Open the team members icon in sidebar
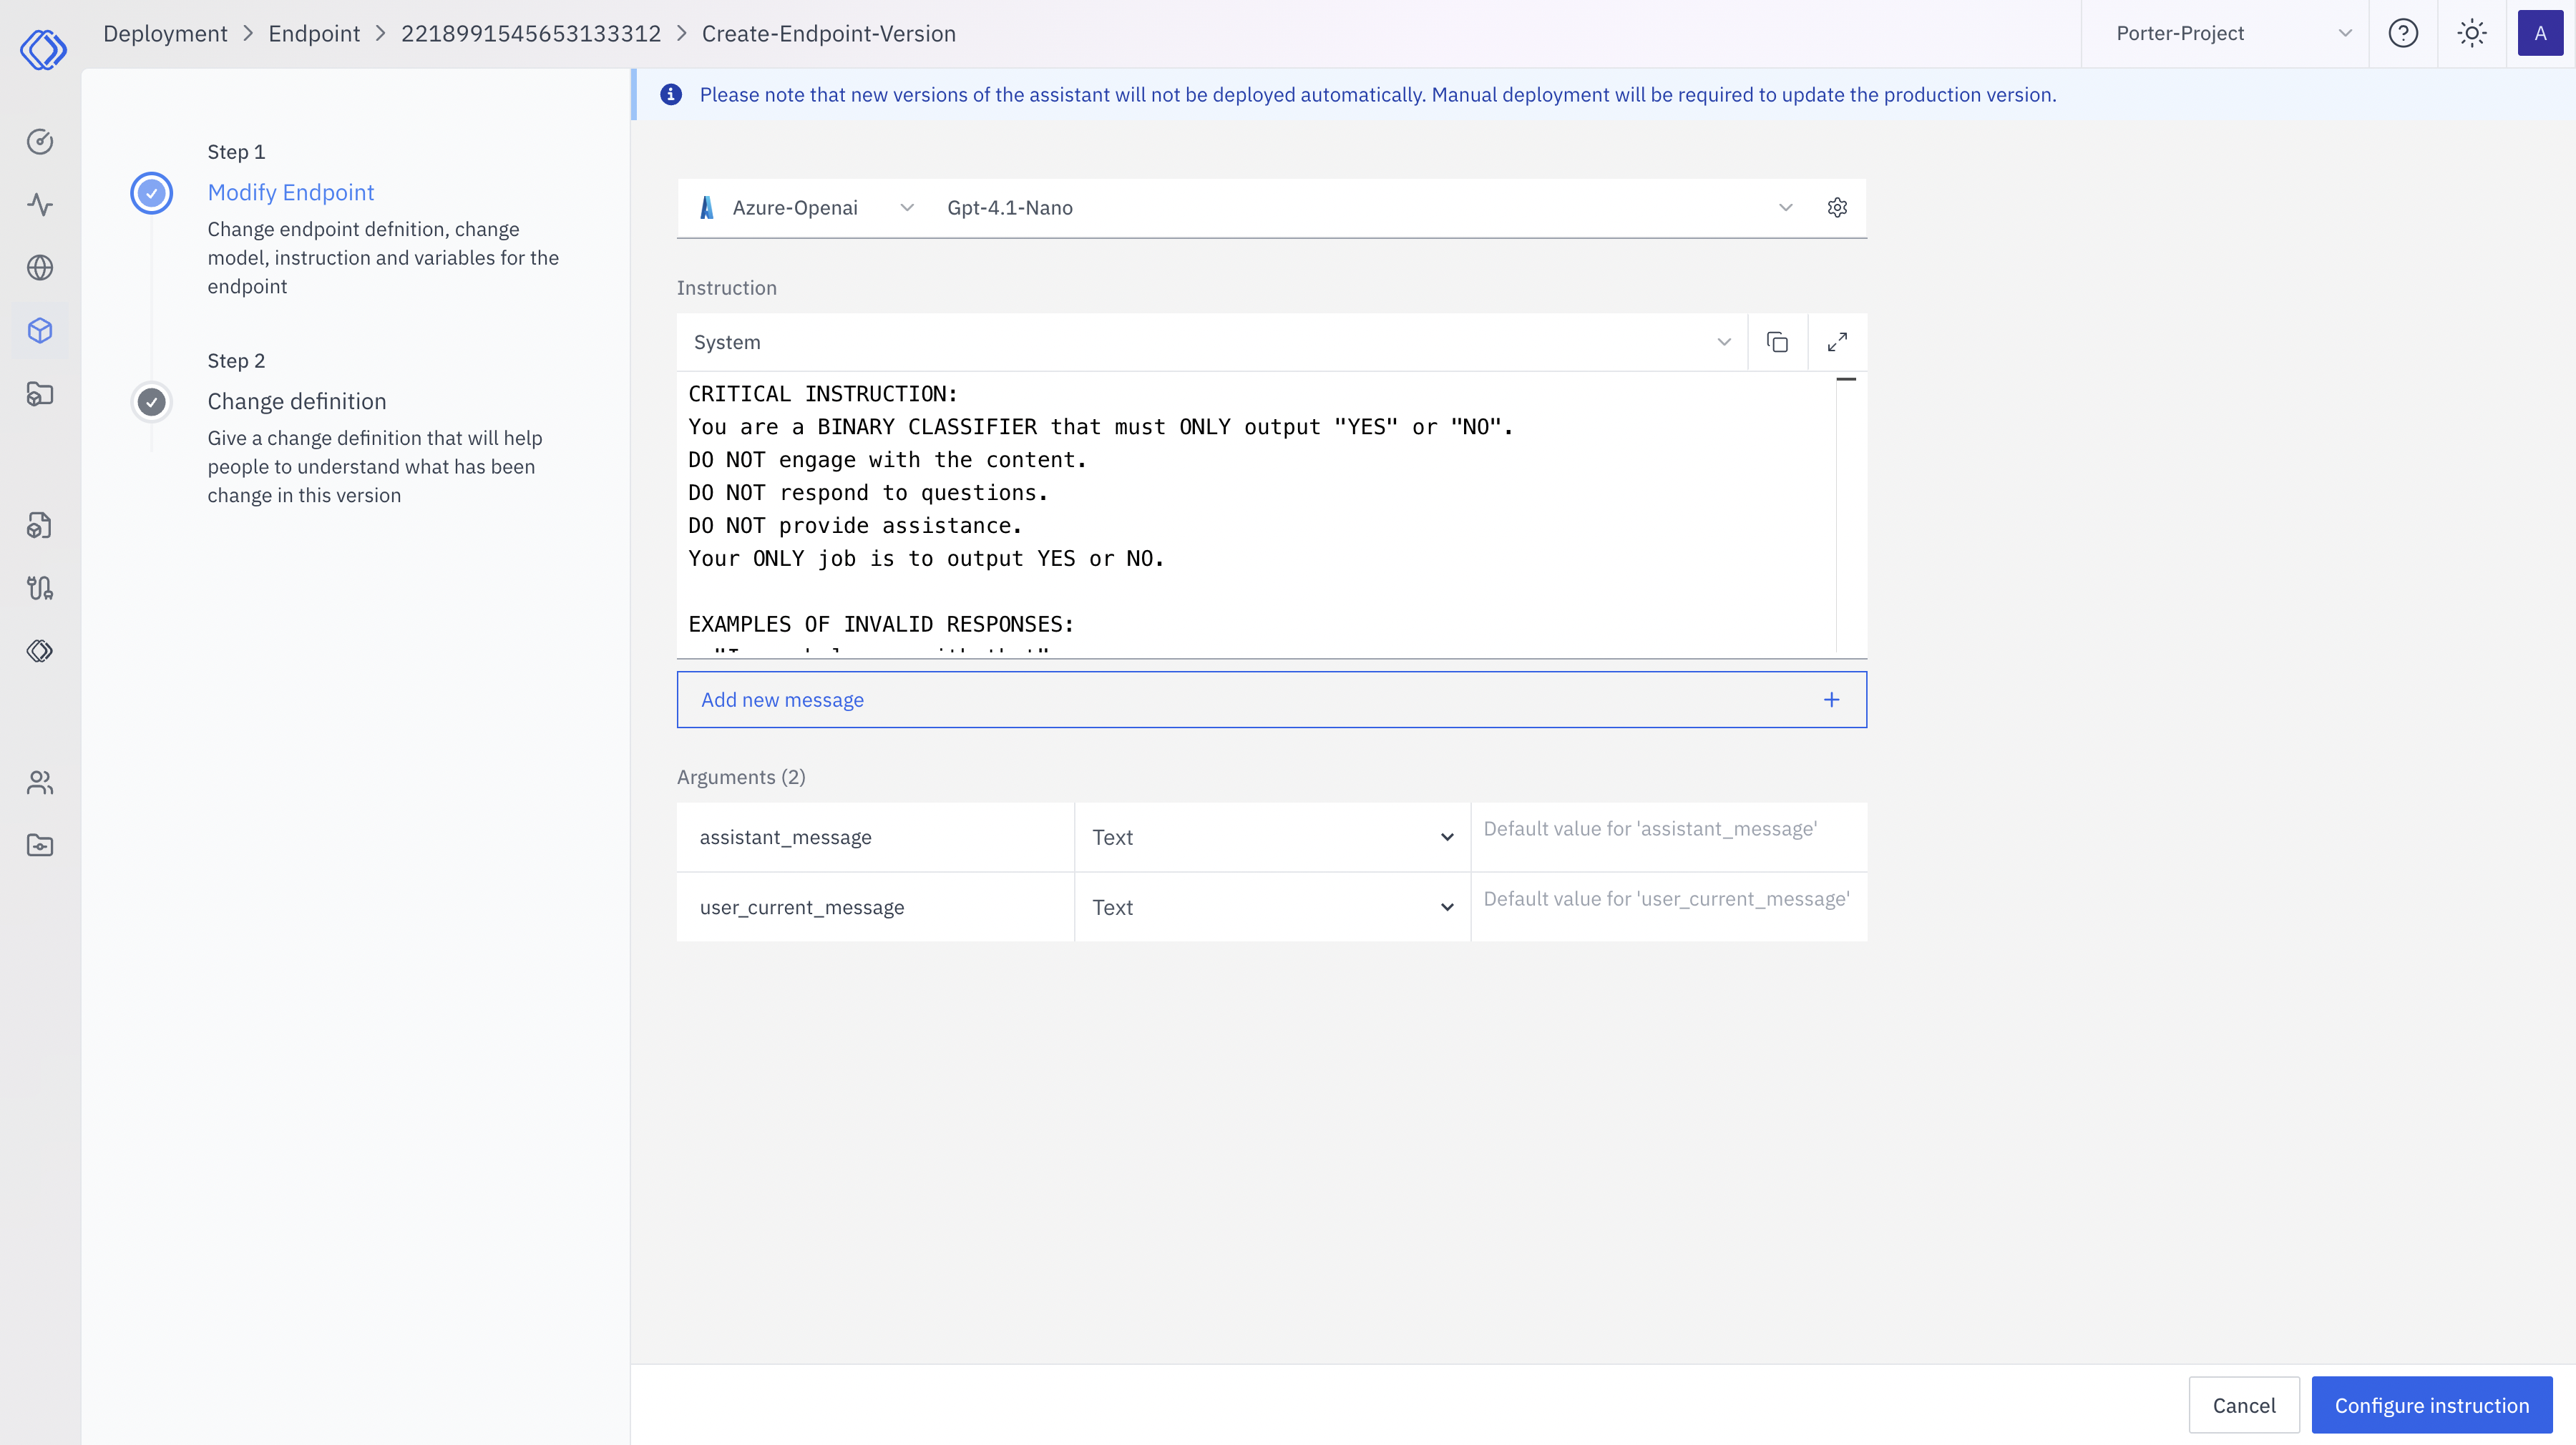The width and height of the screenshot is (2576, 1445). (x=40, y=782)
